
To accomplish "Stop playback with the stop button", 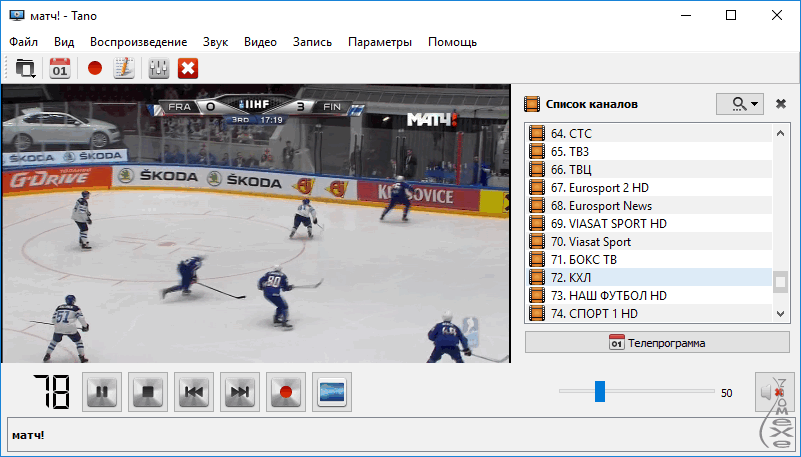I will coord(148,392).
